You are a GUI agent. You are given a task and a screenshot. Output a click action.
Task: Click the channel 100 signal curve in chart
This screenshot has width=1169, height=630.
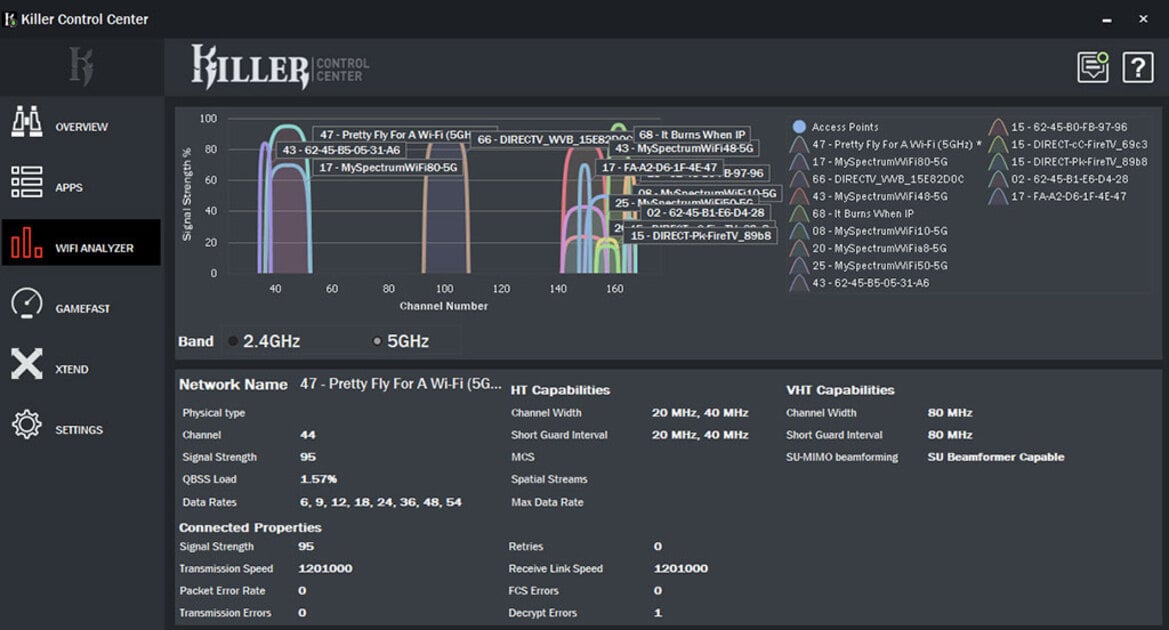pos(446,209)
